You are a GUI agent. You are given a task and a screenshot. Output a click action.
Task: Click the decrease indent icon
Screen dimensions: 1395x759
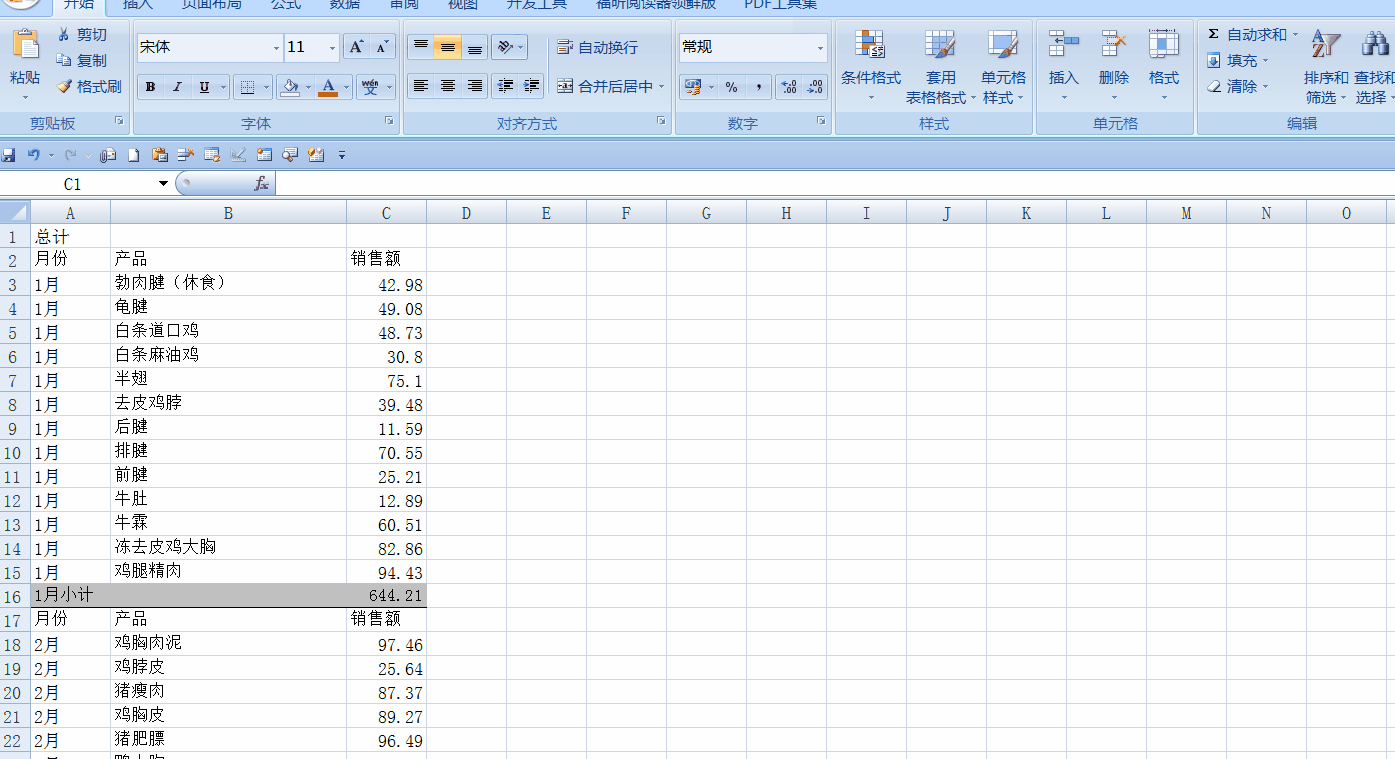505,86
